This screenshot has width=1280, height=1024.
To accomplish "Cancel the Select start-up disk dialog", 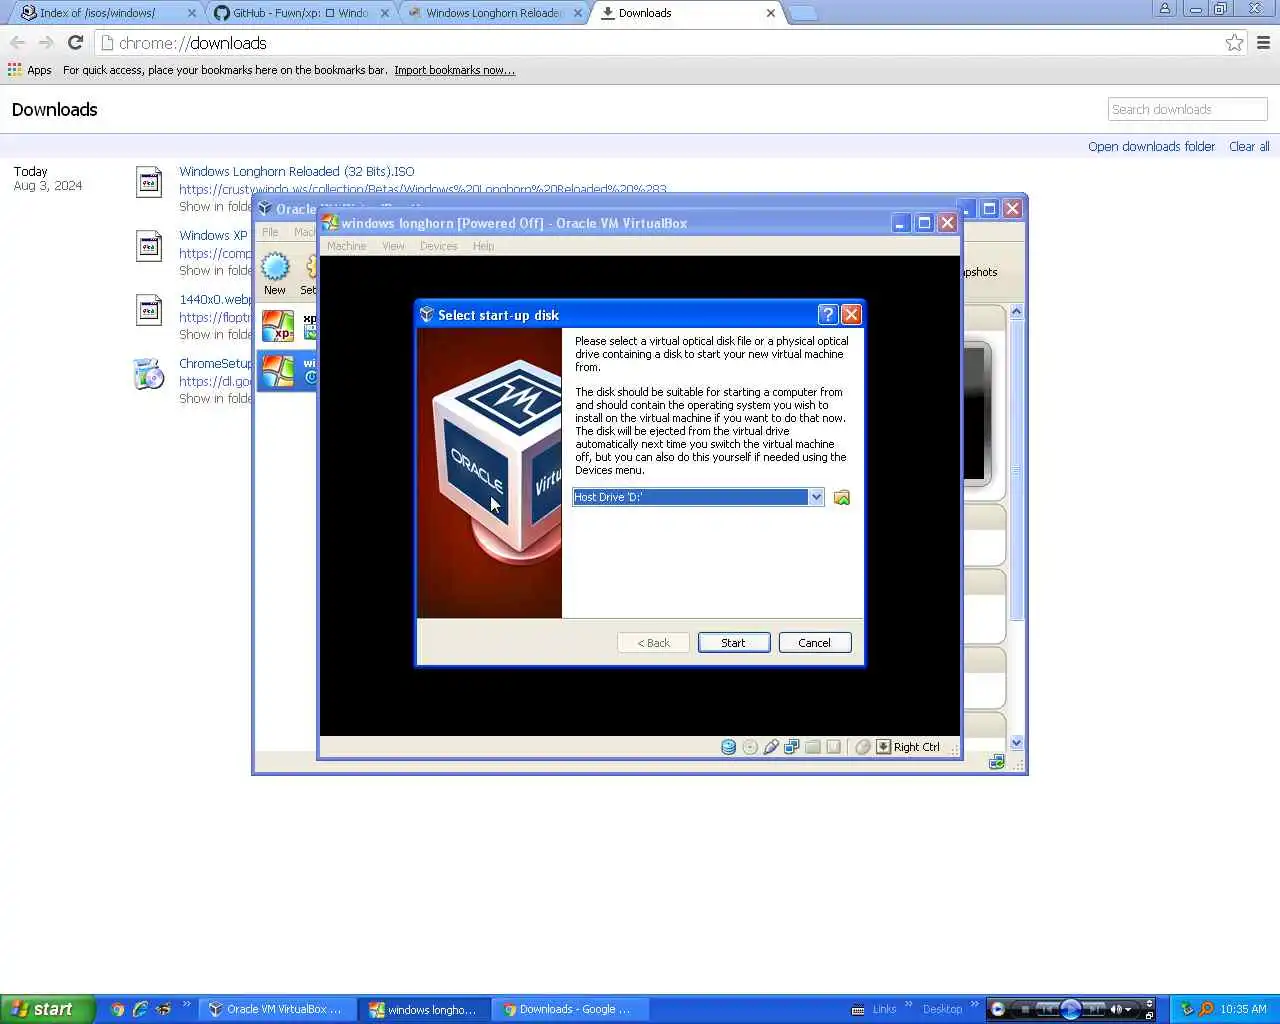I will tap(815, 643).
